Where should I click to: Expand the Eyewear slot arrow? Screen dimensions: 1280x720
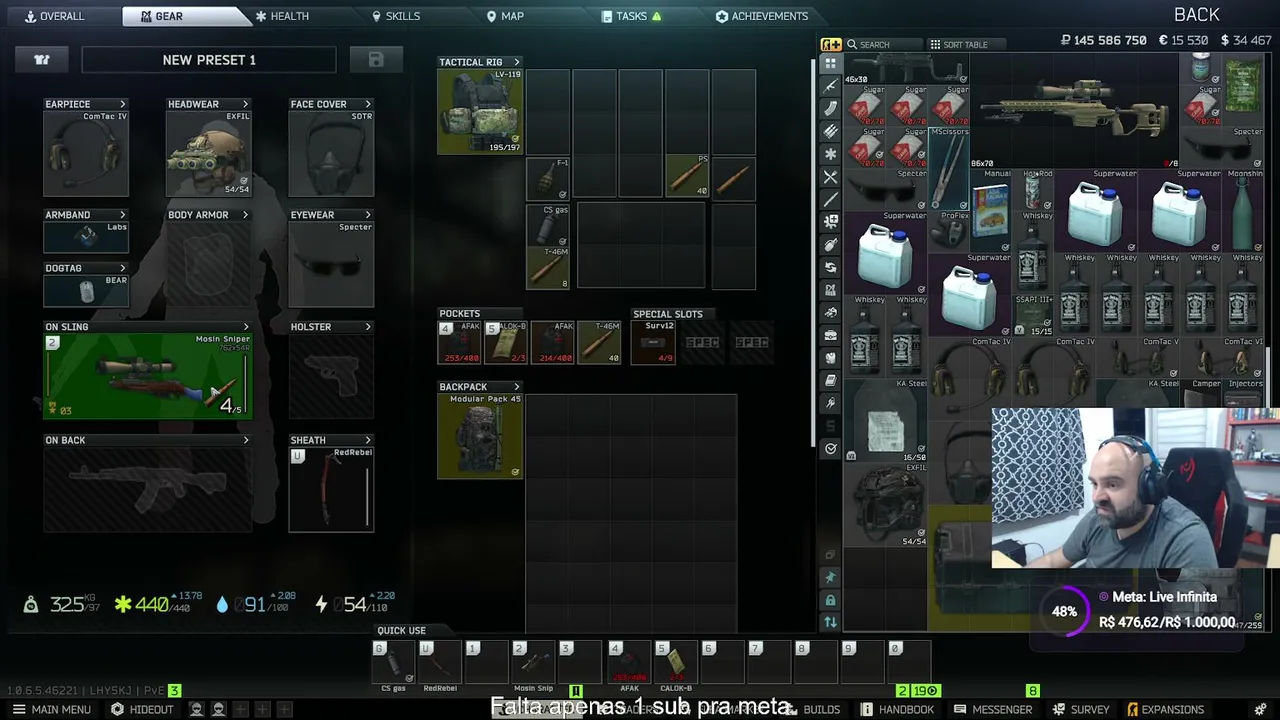[368, 215]
